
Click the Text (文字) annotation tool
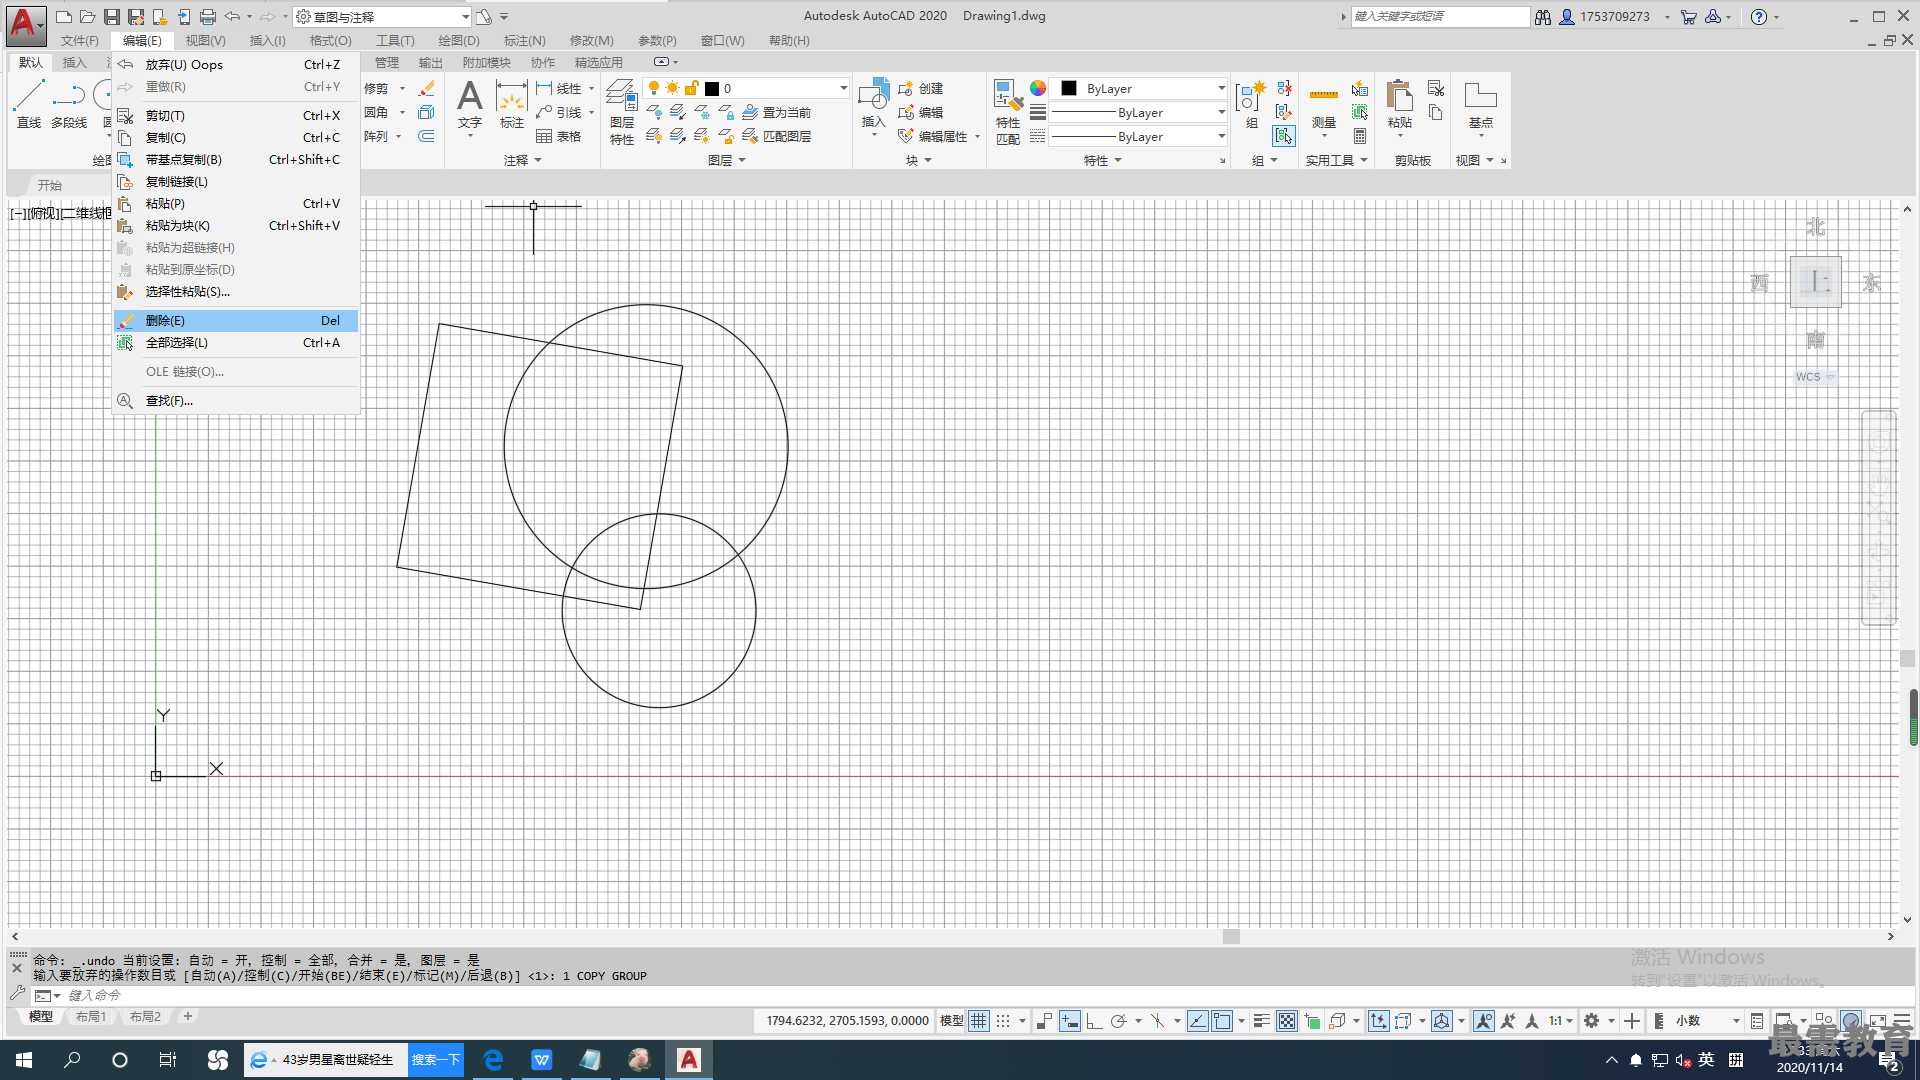pyautogui.click(x=470, y=104)
